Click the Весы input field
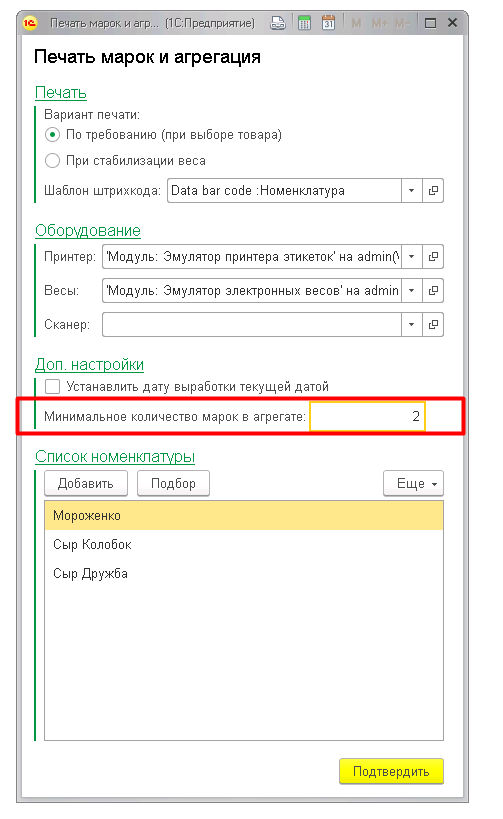503x819 pixels. coord(252,290)
